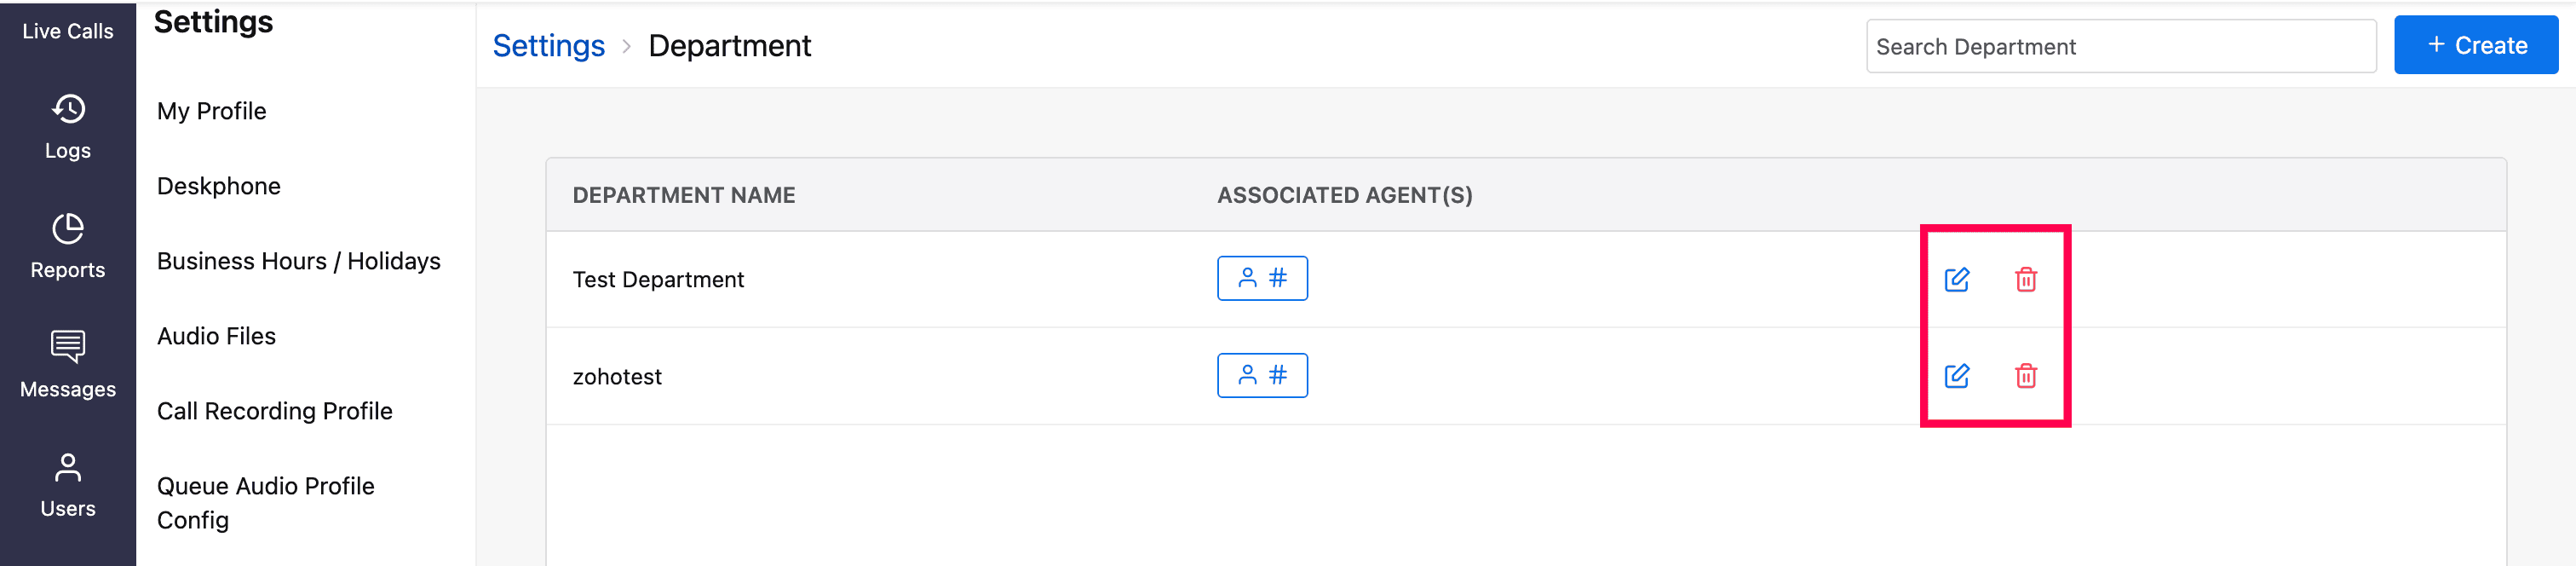Edit the Test Department entry

[1956, 279]
